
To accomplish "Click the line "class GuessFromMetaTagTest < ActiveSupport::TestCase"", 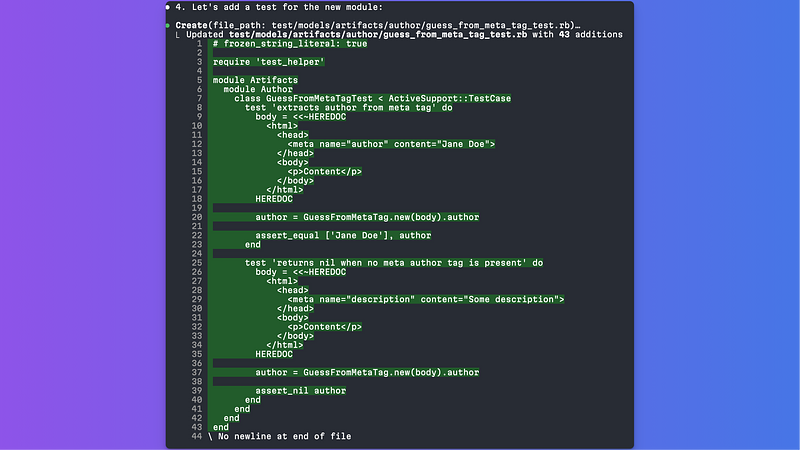I will tap(372, 98).
